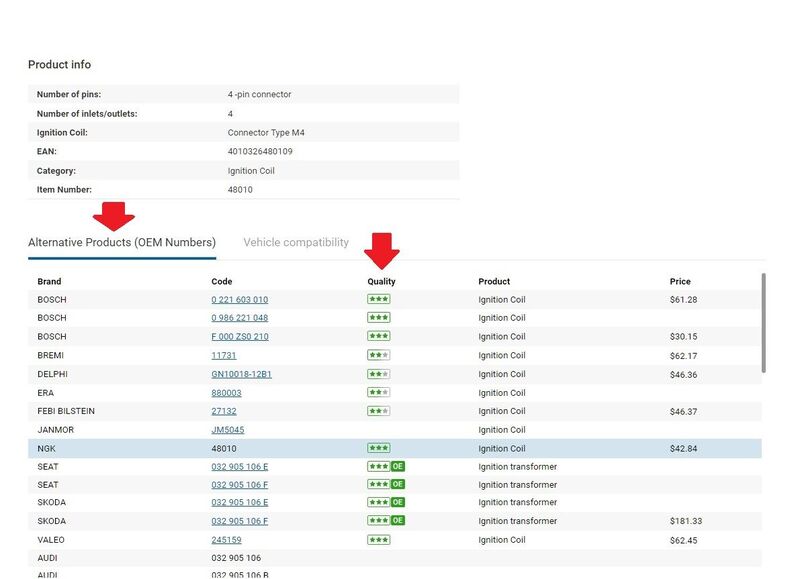Viewport: 800px width, 579px height.
Task: Click price $61.28 in Bosch row
Action: pyautogui.click(x=683, y=299)
